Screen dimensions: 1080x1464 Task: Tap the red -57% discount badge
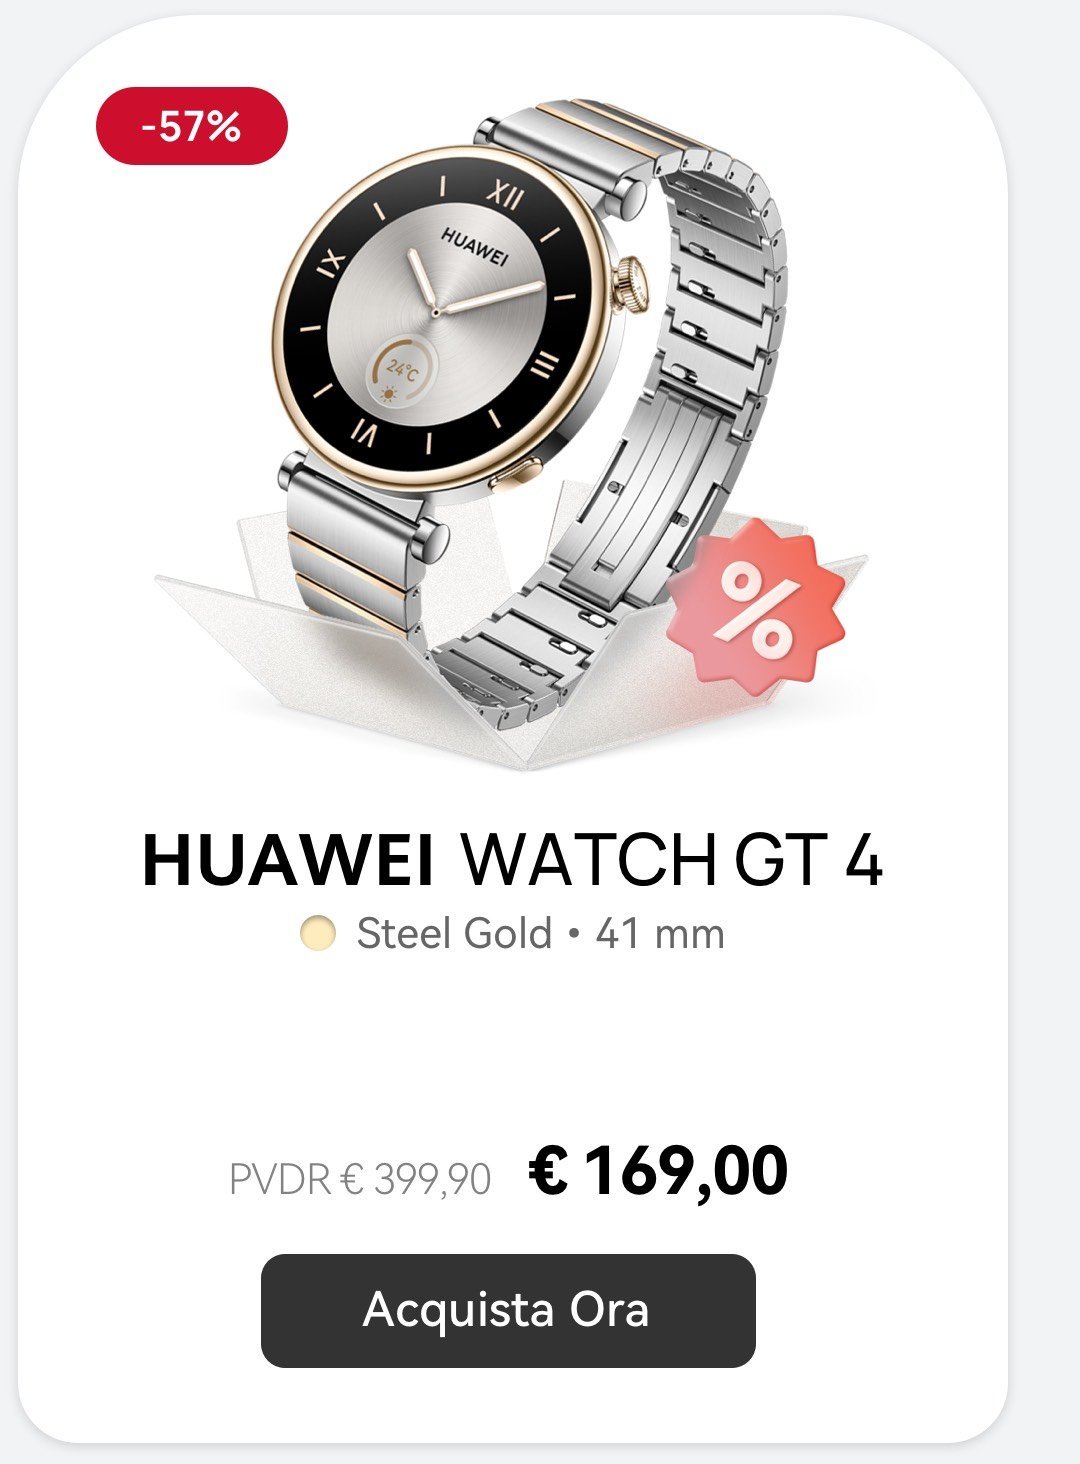(x=192, y=126)
